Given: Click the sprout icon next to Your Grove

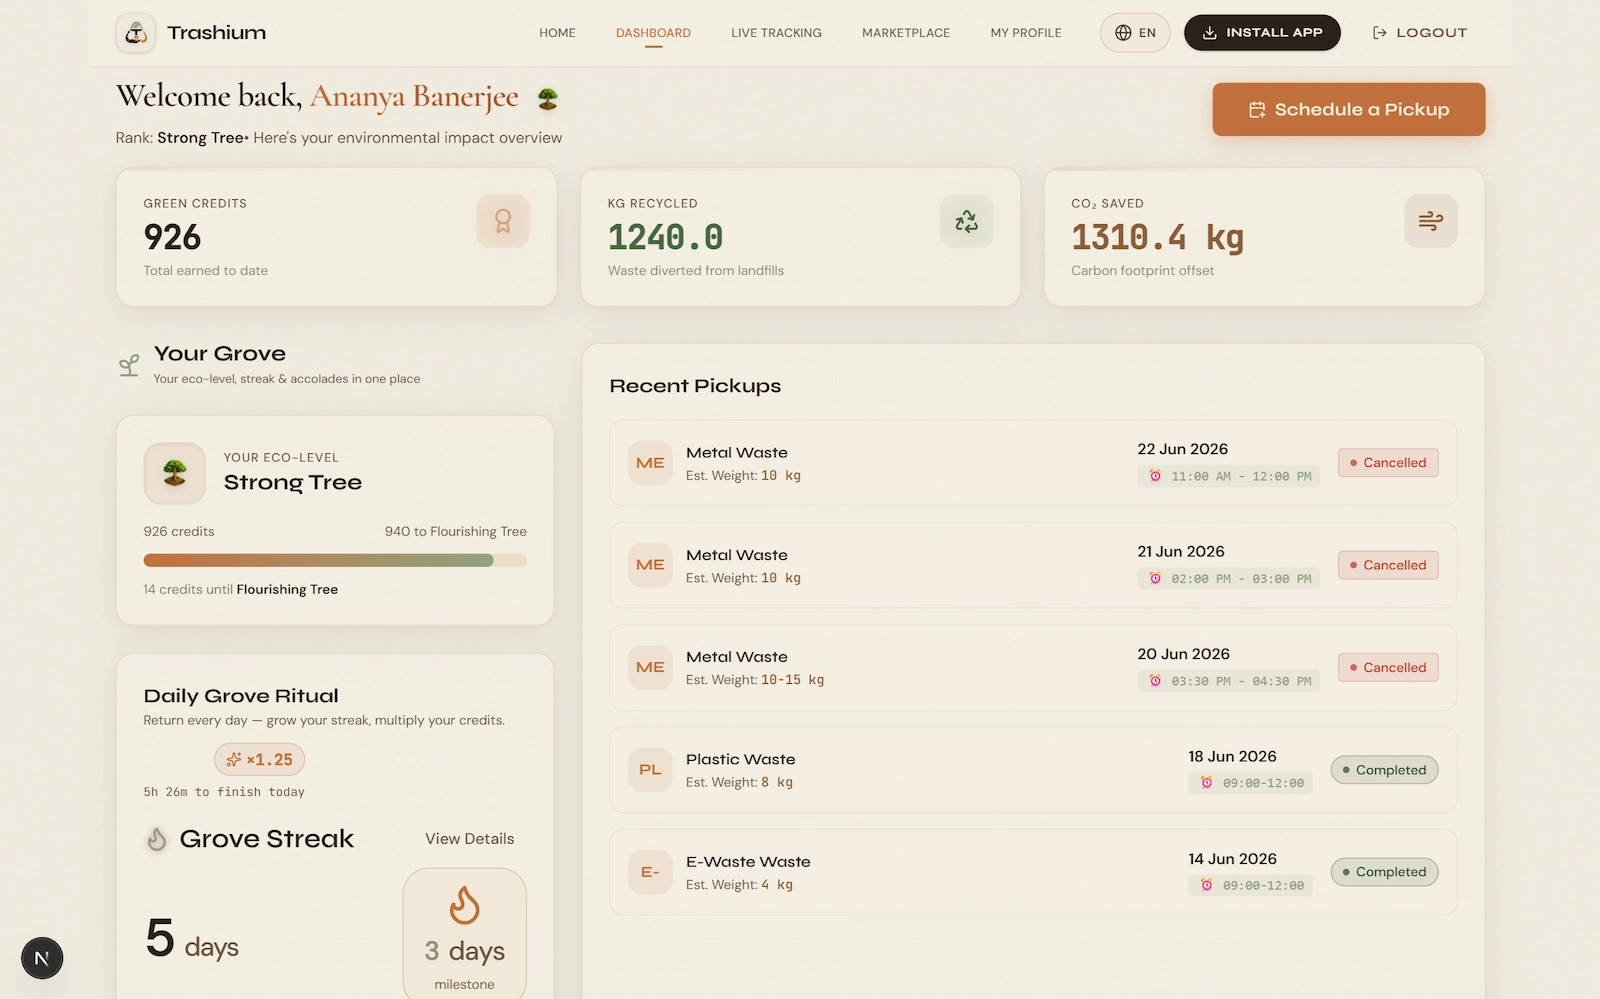Looking at the screenshot, I should click(129, 365).
